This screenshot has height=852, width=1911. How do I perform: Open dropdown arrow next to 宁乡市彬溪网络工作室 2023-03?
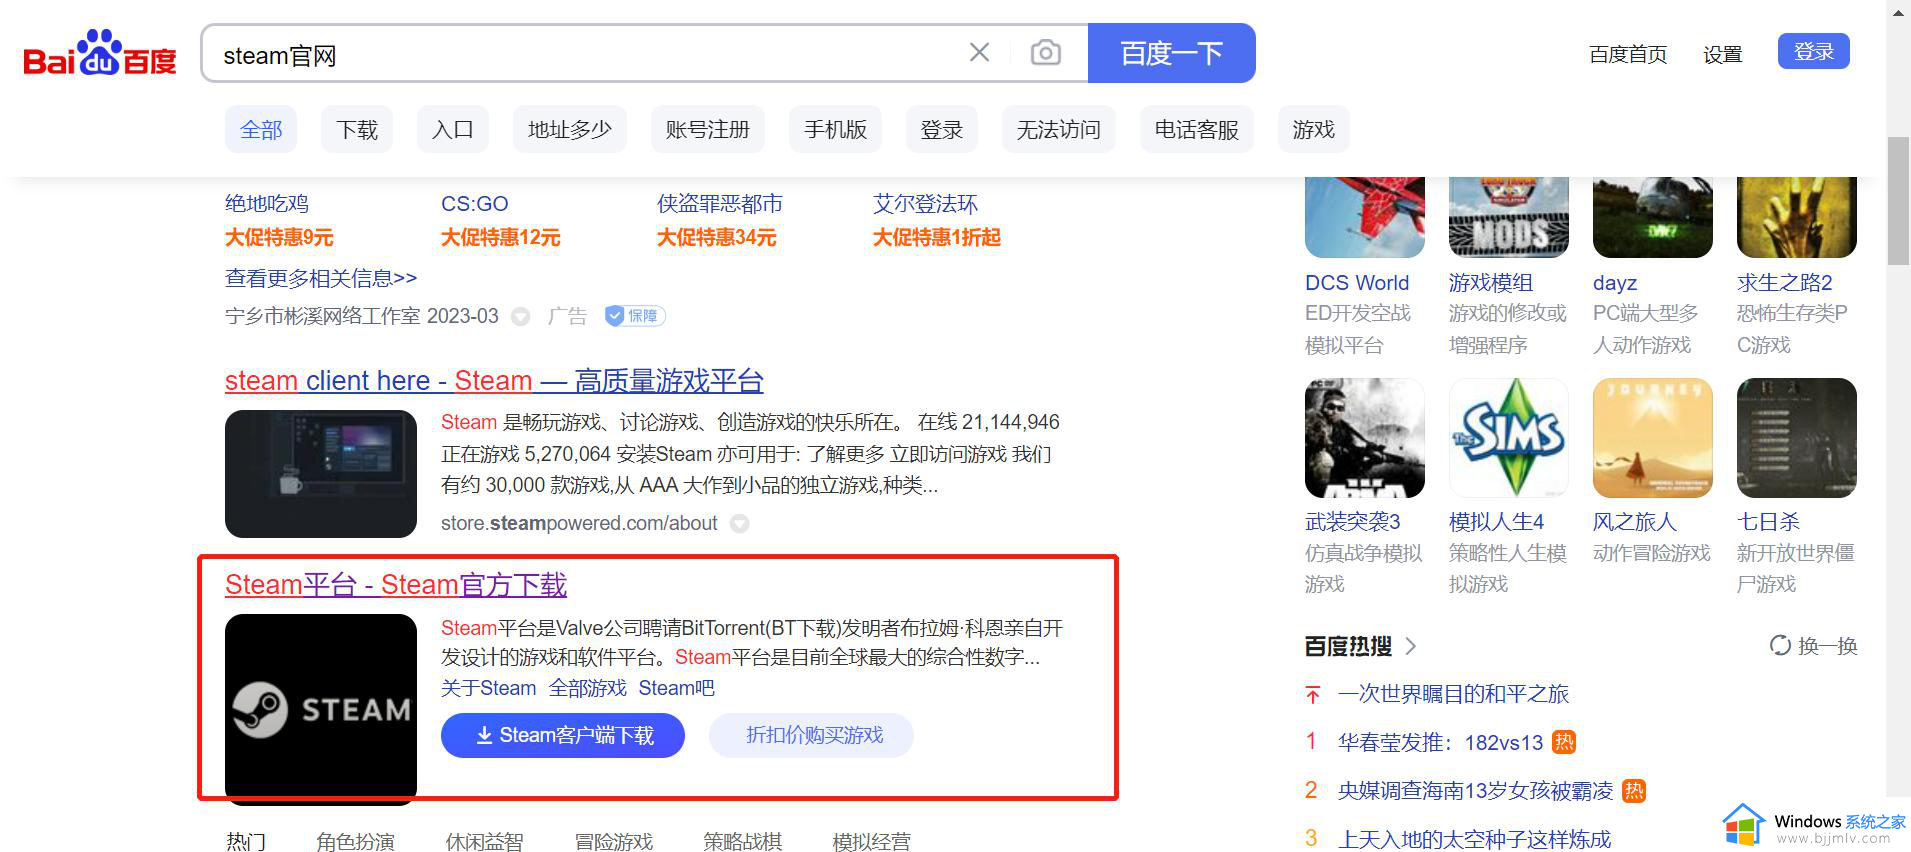click(x=521, y=317)
